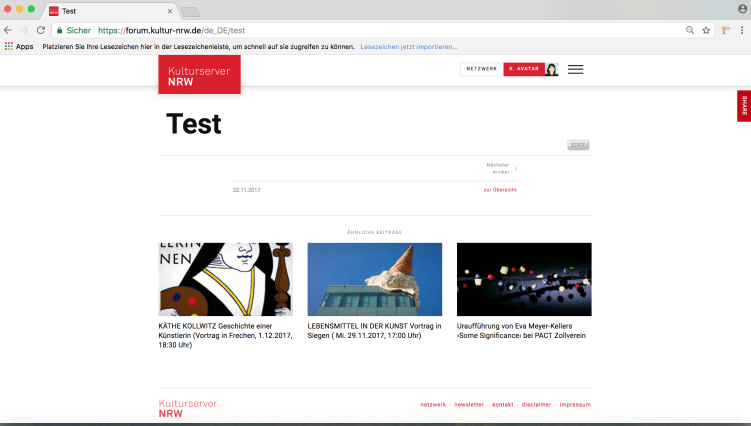Viewport: 751px width, 426px height.
Task: Go to next article via Nächster Artikel chevron
Action: click(x=515, y=168)
